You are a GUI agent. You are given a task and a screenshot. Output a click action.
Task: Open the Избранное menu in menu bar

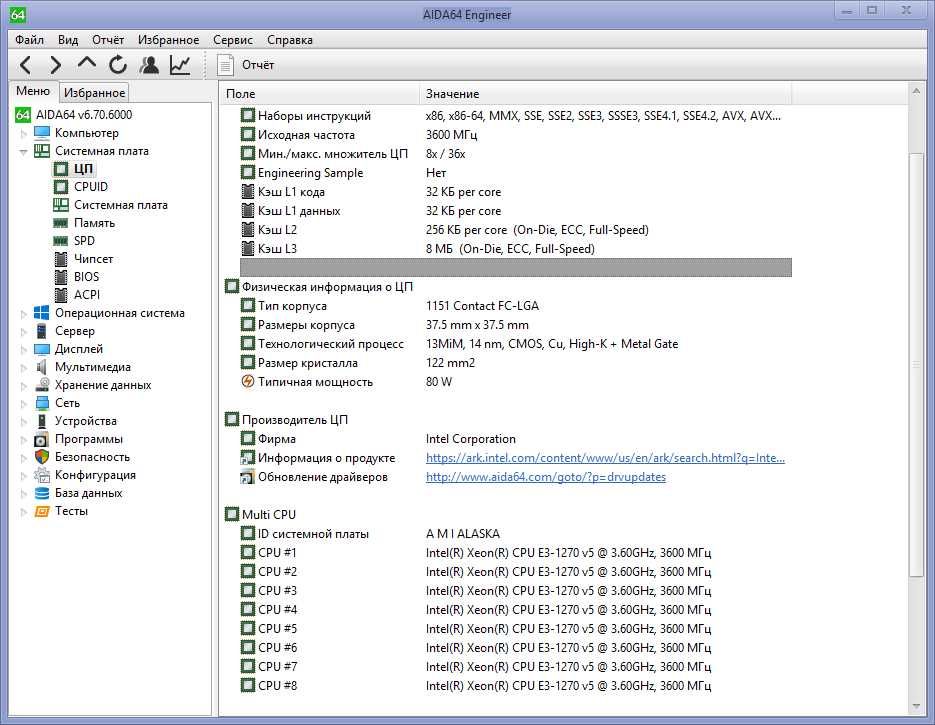pyautogui.click(x=169, y=39)
